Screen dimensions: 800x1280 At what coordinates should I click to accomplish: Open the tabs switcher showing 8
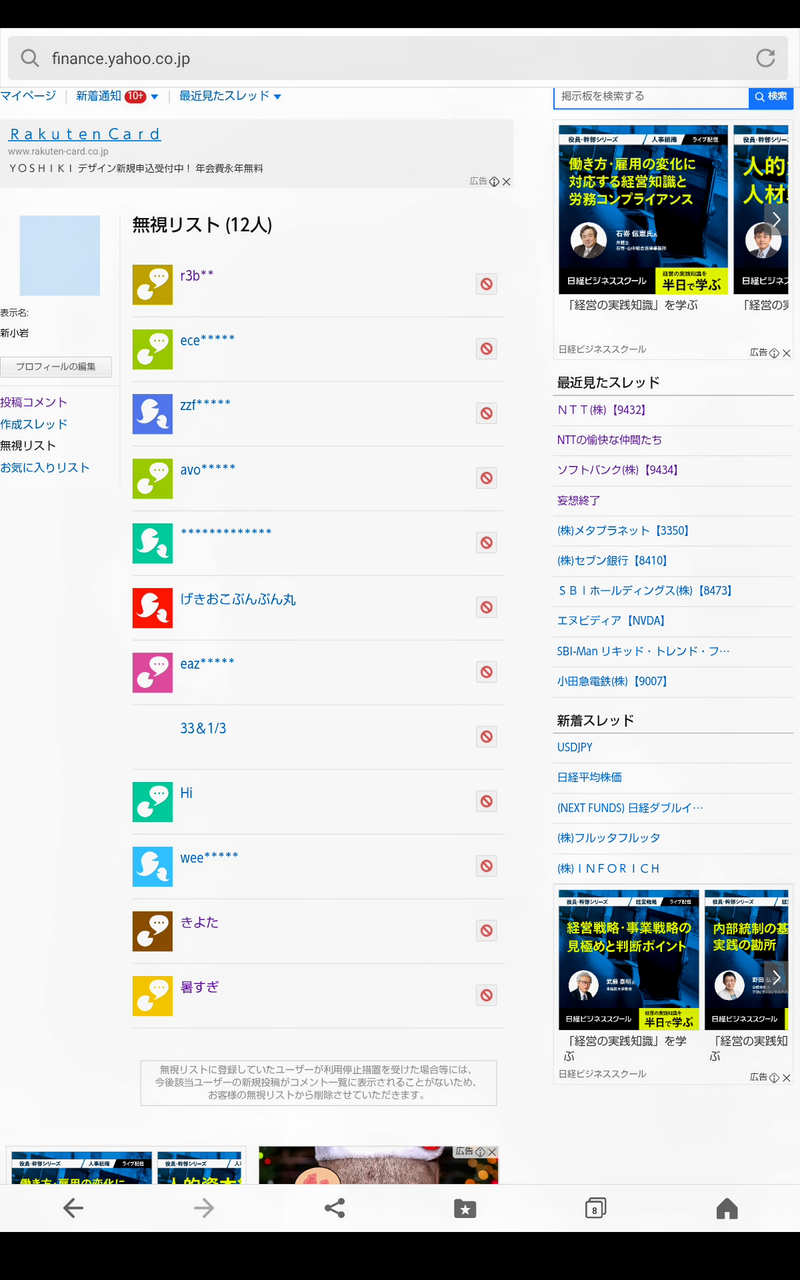point(595,1208)
